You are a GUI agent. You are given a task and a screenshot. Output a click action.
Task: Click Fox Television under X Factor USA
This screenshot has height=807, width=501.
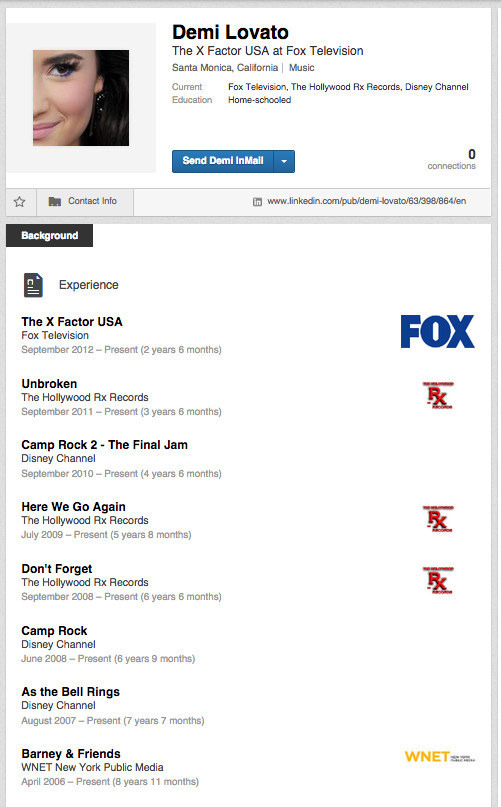click(x=55, y=336)
